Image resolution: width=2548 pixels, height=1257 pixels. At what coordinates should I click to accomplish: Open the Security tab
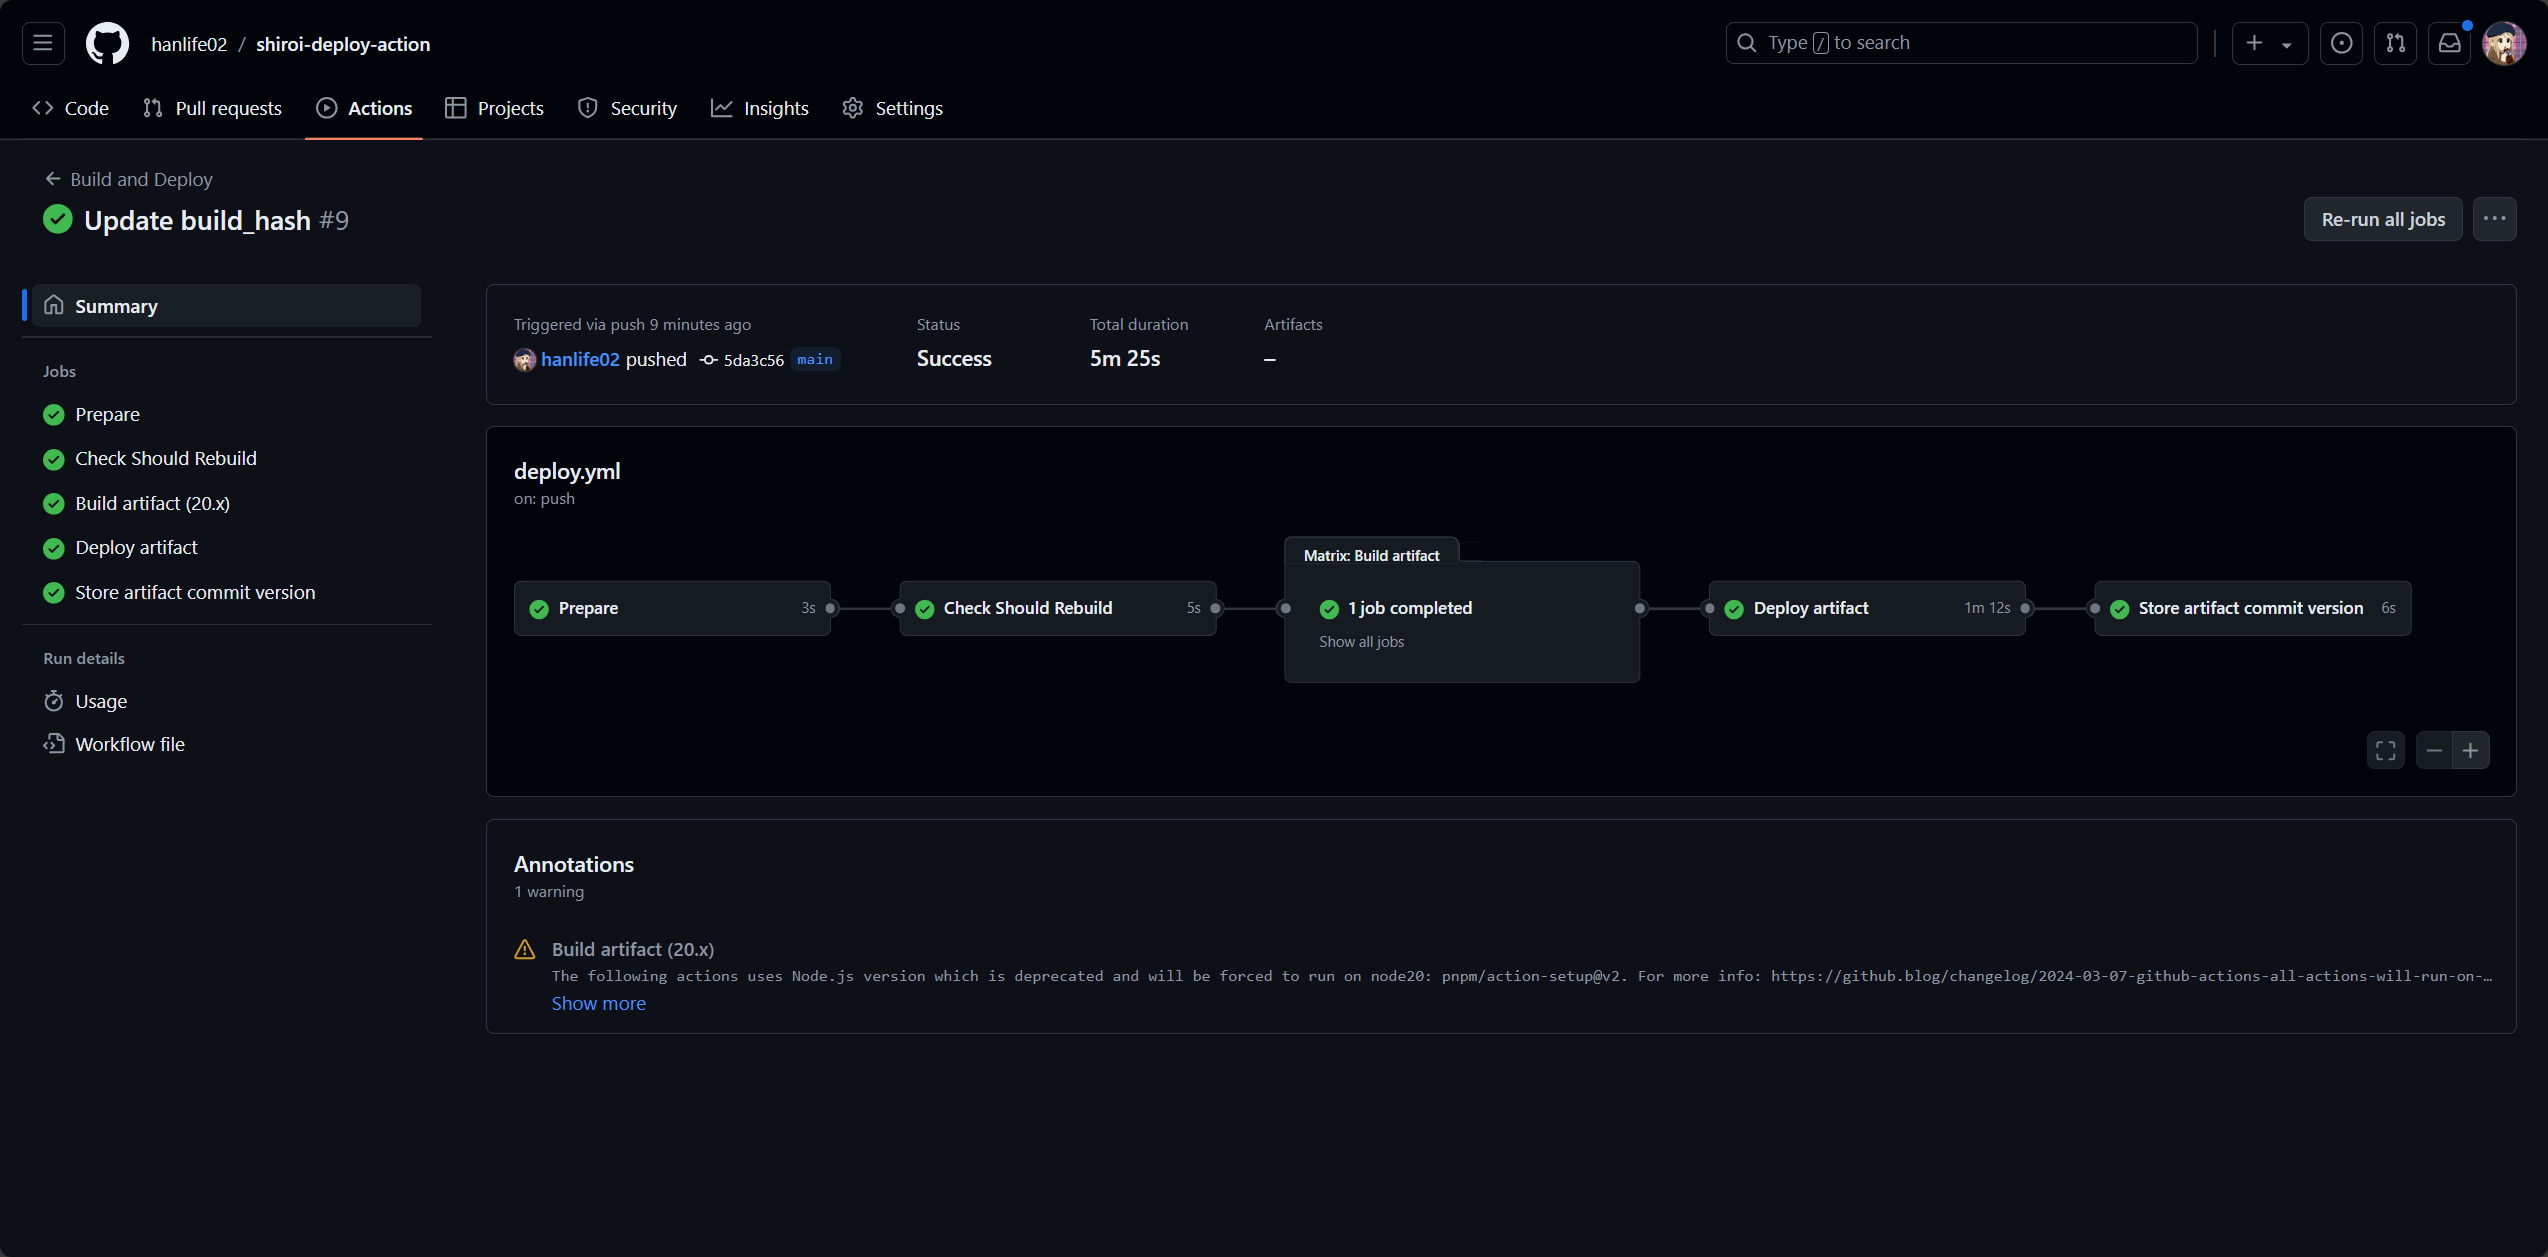coord(628,108)
